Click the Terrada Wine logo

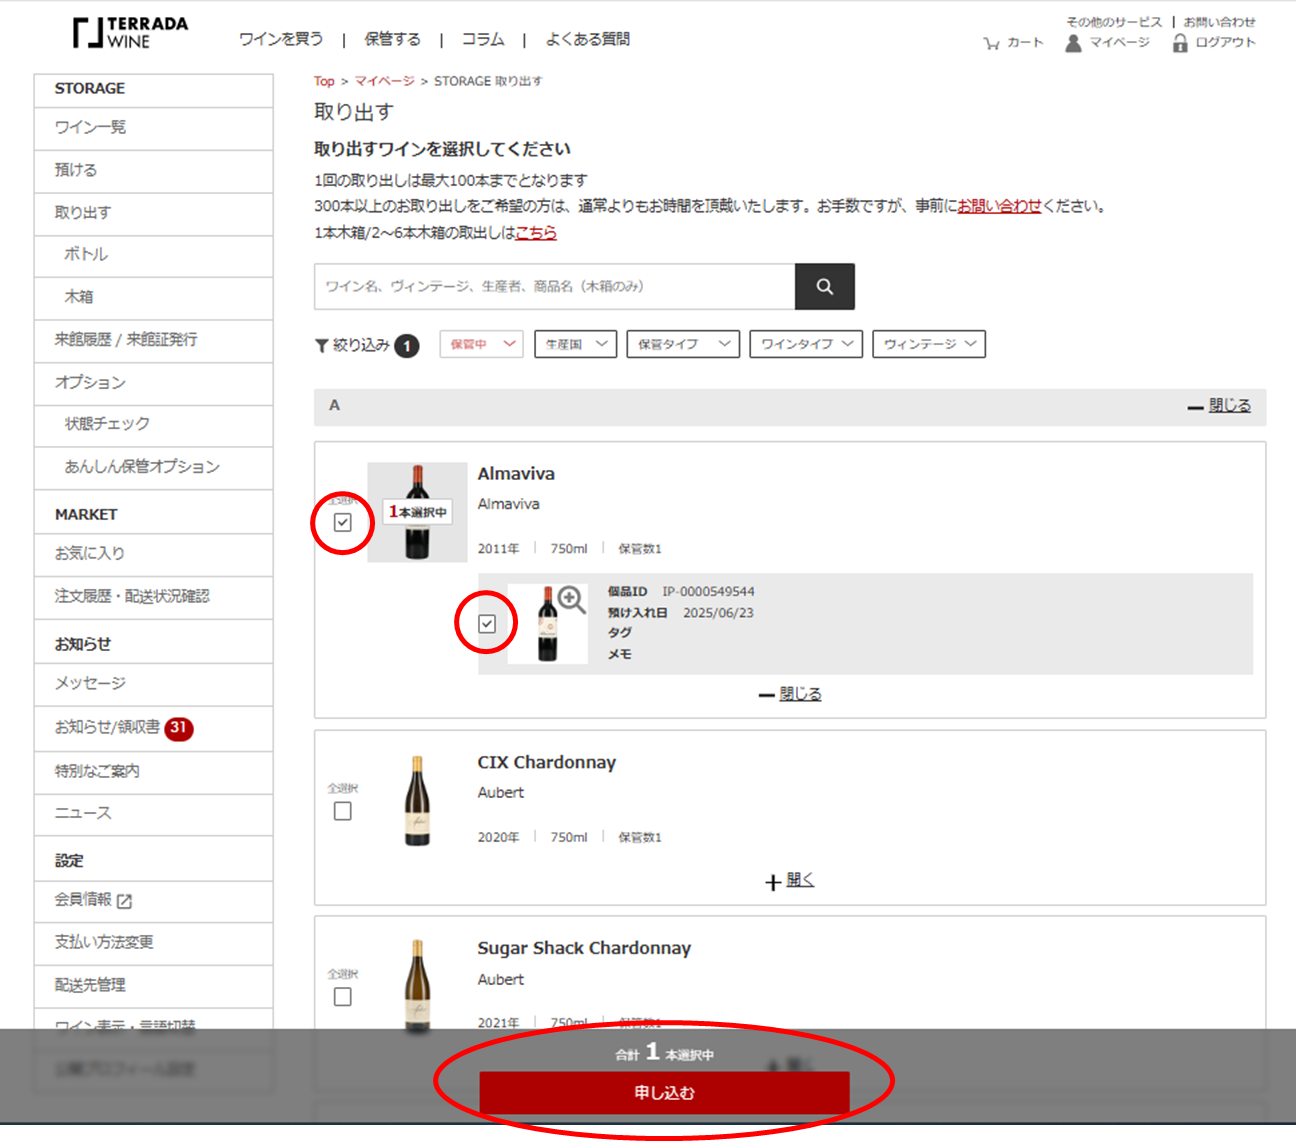click(130, 32)
